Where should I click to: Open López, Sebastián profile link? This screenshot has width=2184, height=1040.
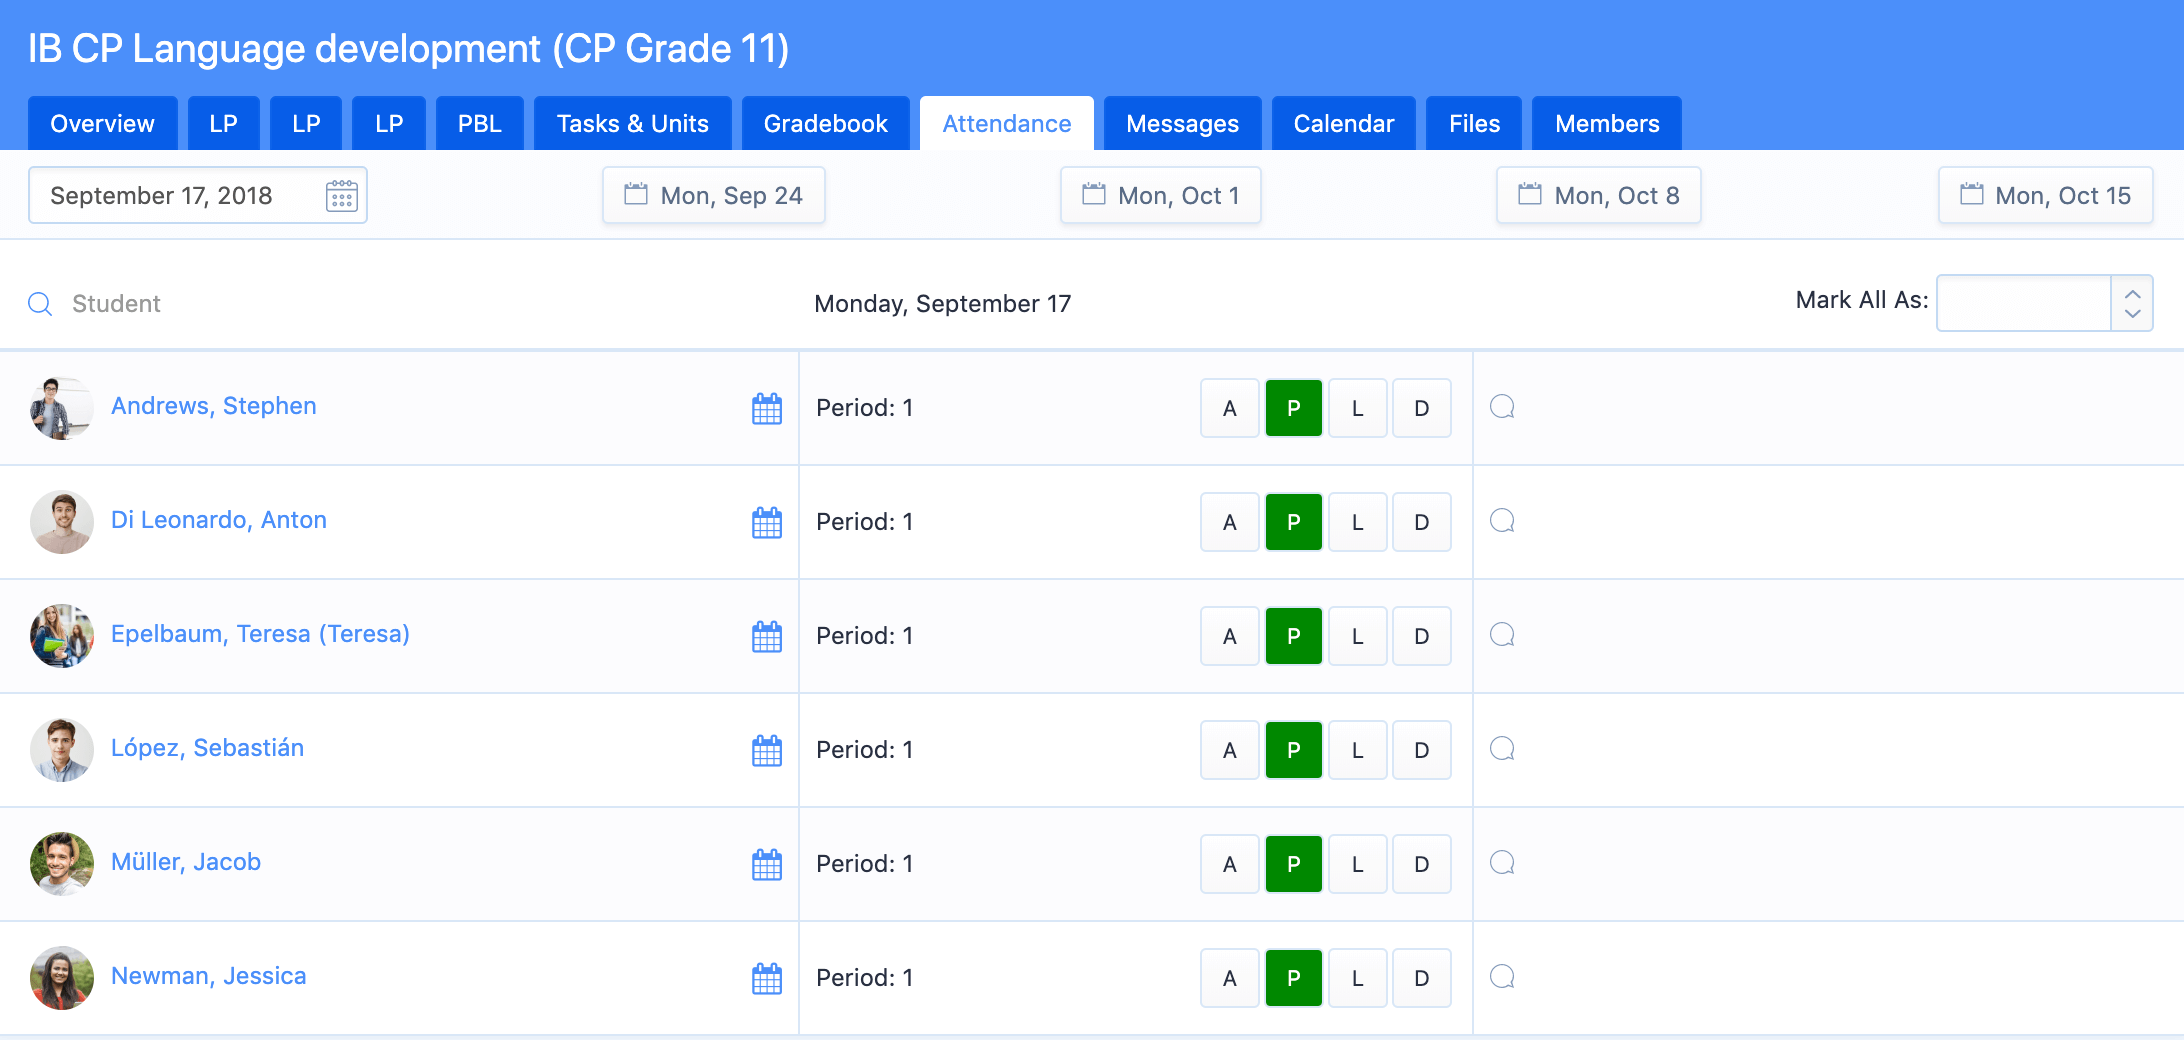208,748
